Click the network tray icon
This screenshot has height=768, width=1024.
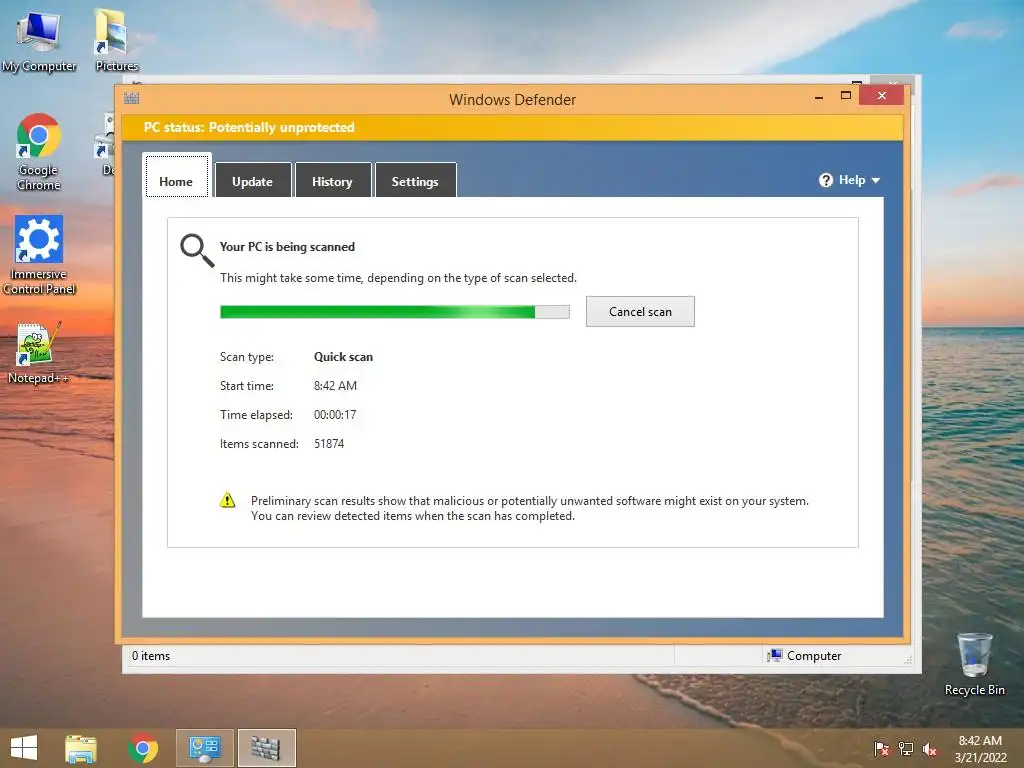click(906, 748)
